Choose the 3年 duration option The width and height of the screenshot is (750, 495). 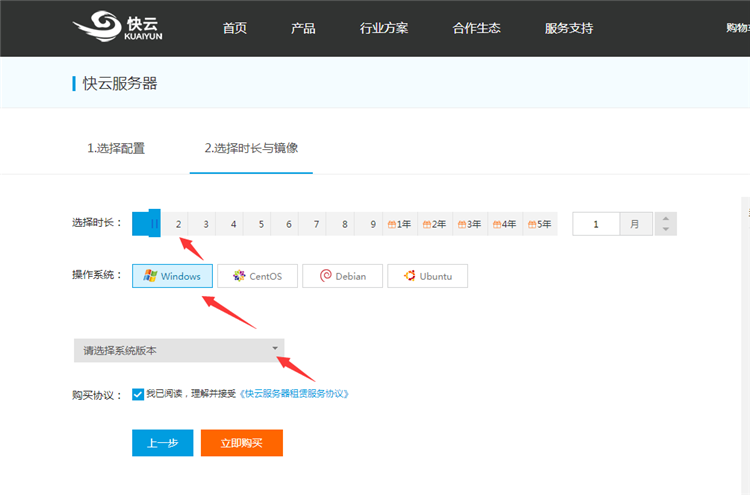click(x=469, y=224)
